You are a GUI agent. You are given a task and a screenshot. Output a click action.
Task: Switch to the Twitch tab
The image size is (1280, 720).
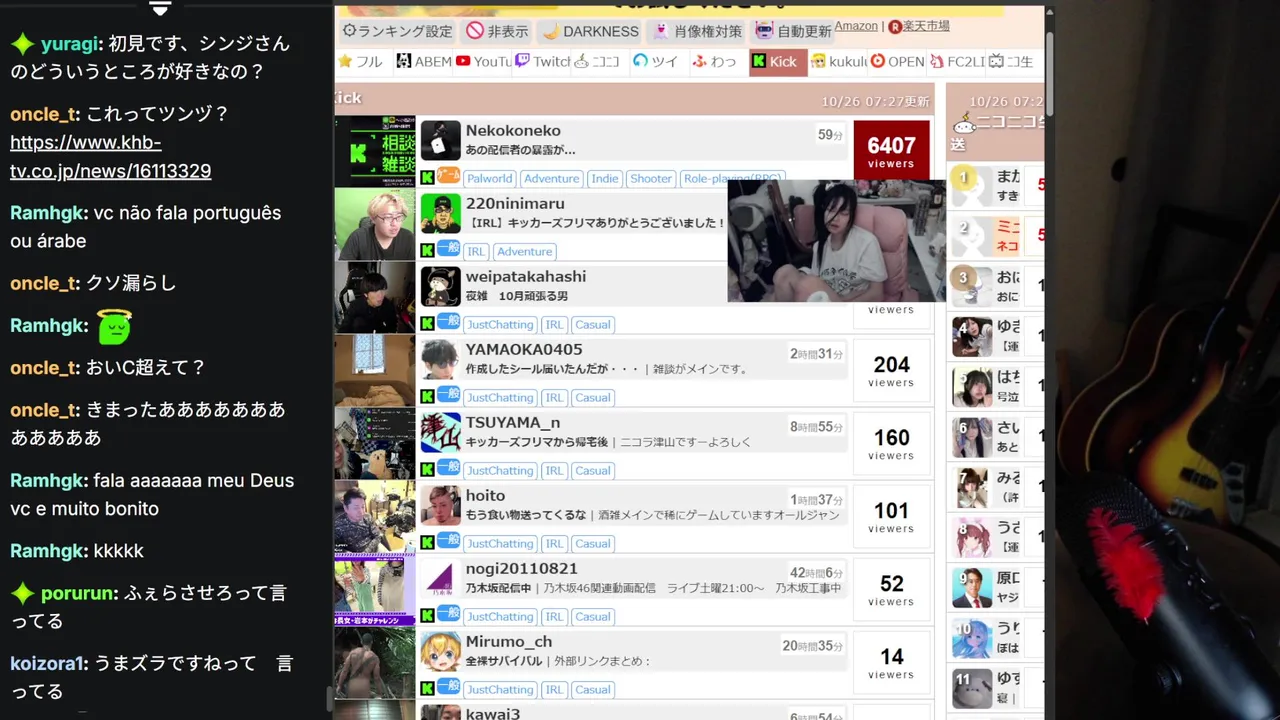tap(542, 61)
